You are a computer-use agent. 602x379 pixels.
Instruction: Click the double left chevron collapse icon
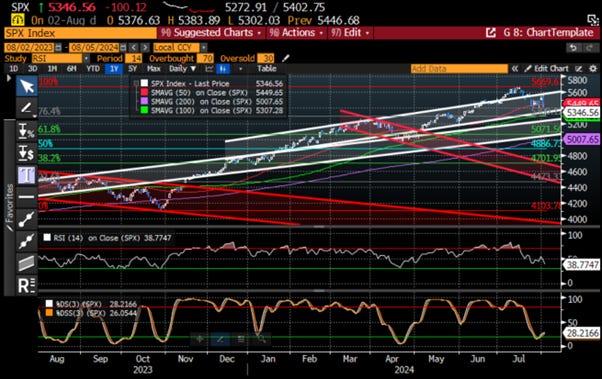point(515,69)
